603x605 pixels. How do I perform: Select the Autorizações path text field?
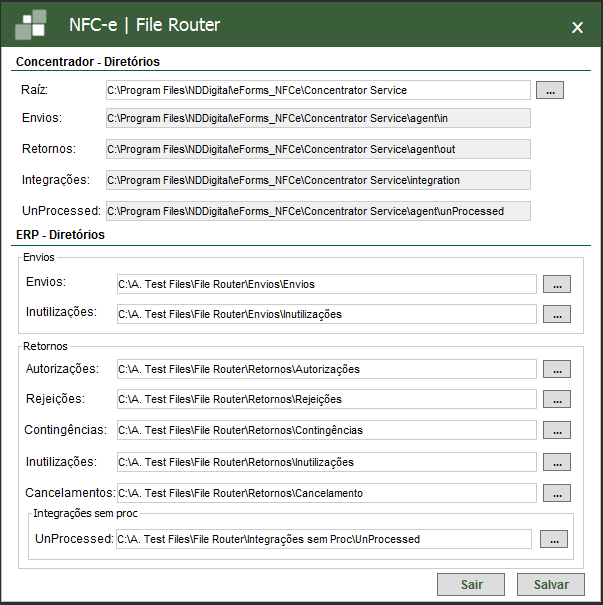click(326, 369)
